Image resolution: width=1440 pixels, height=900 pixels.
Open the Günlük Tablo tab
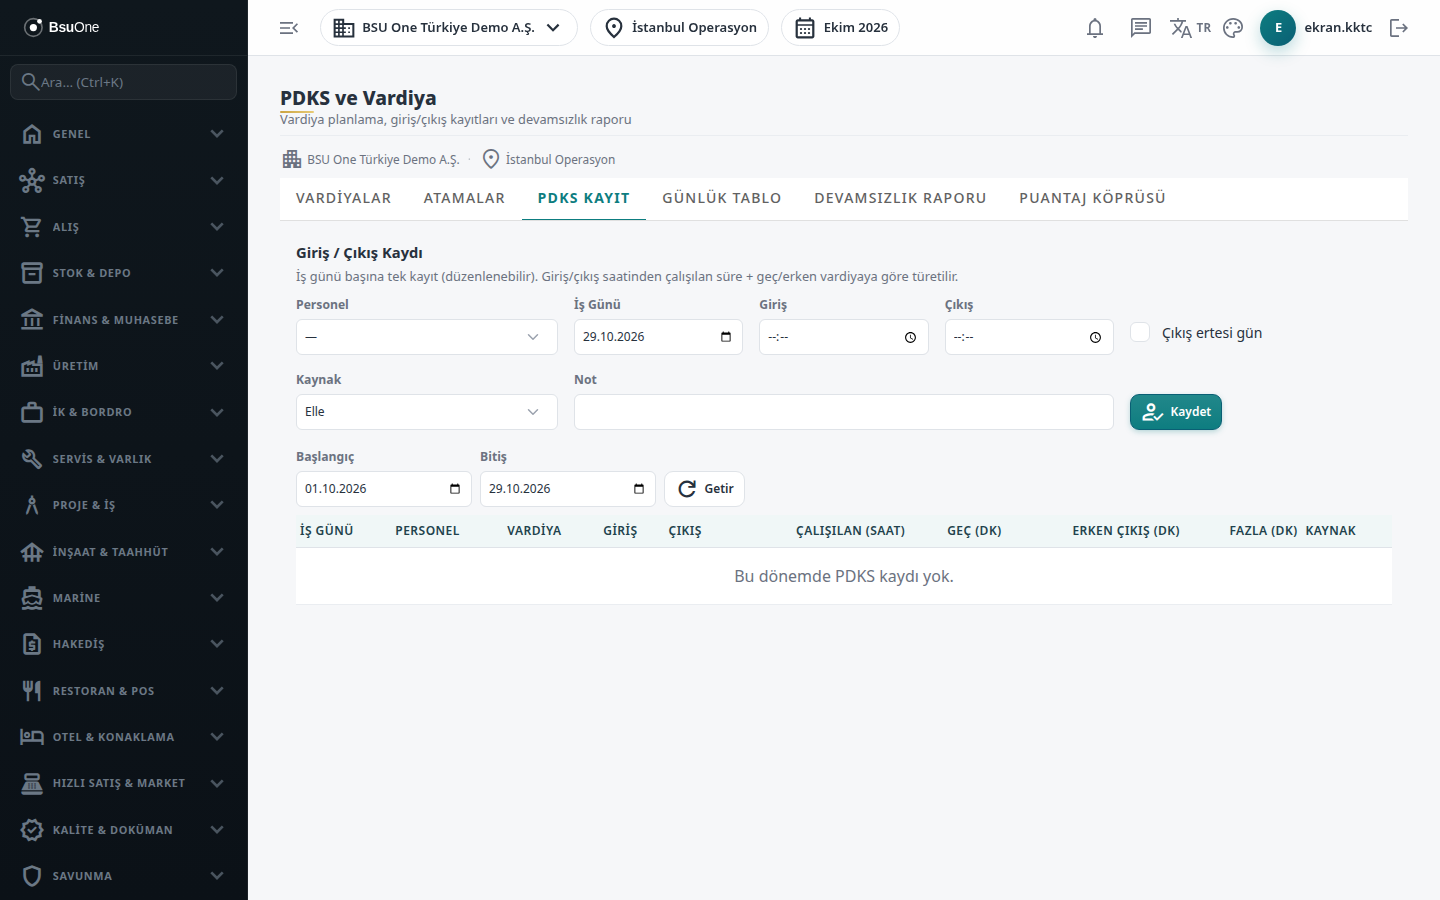point(722,198)
